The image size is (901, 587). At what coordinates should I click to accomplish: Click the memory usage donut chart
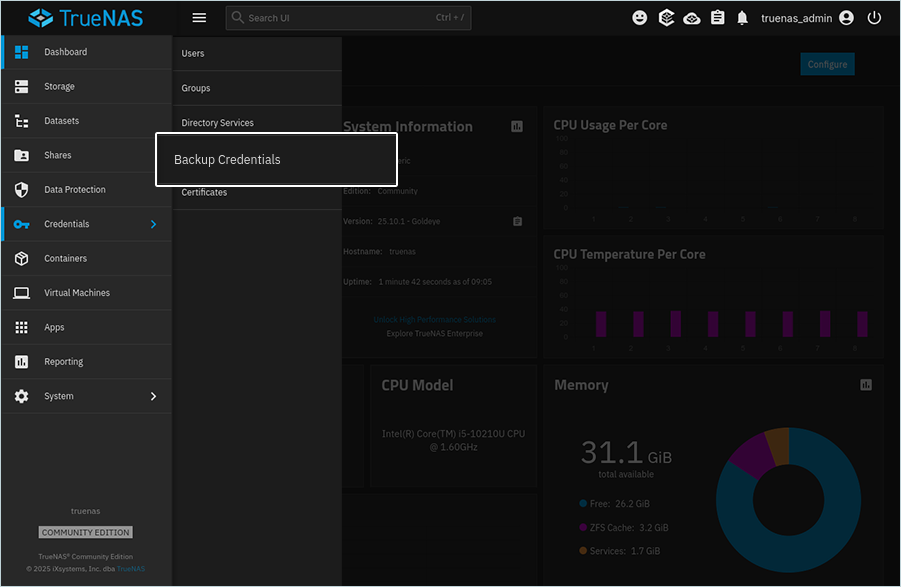(x=788, y=500)
